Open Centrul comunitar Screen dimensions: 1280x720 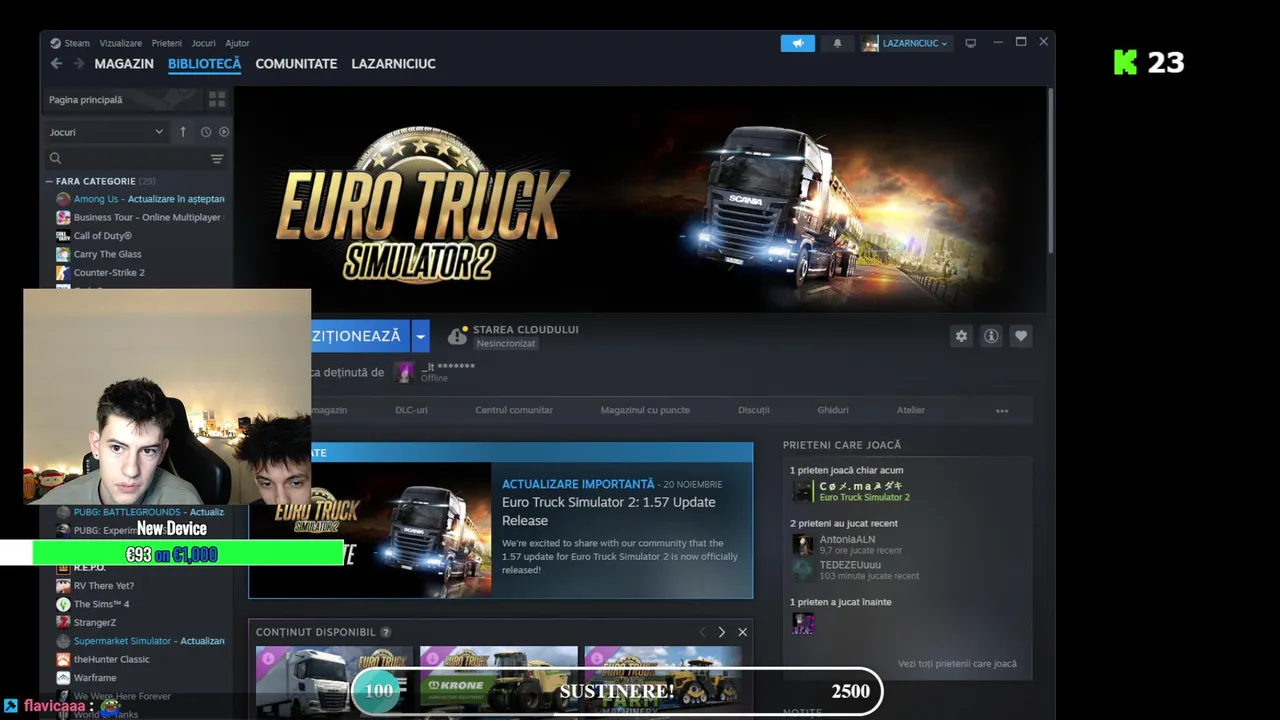point(514,410)
